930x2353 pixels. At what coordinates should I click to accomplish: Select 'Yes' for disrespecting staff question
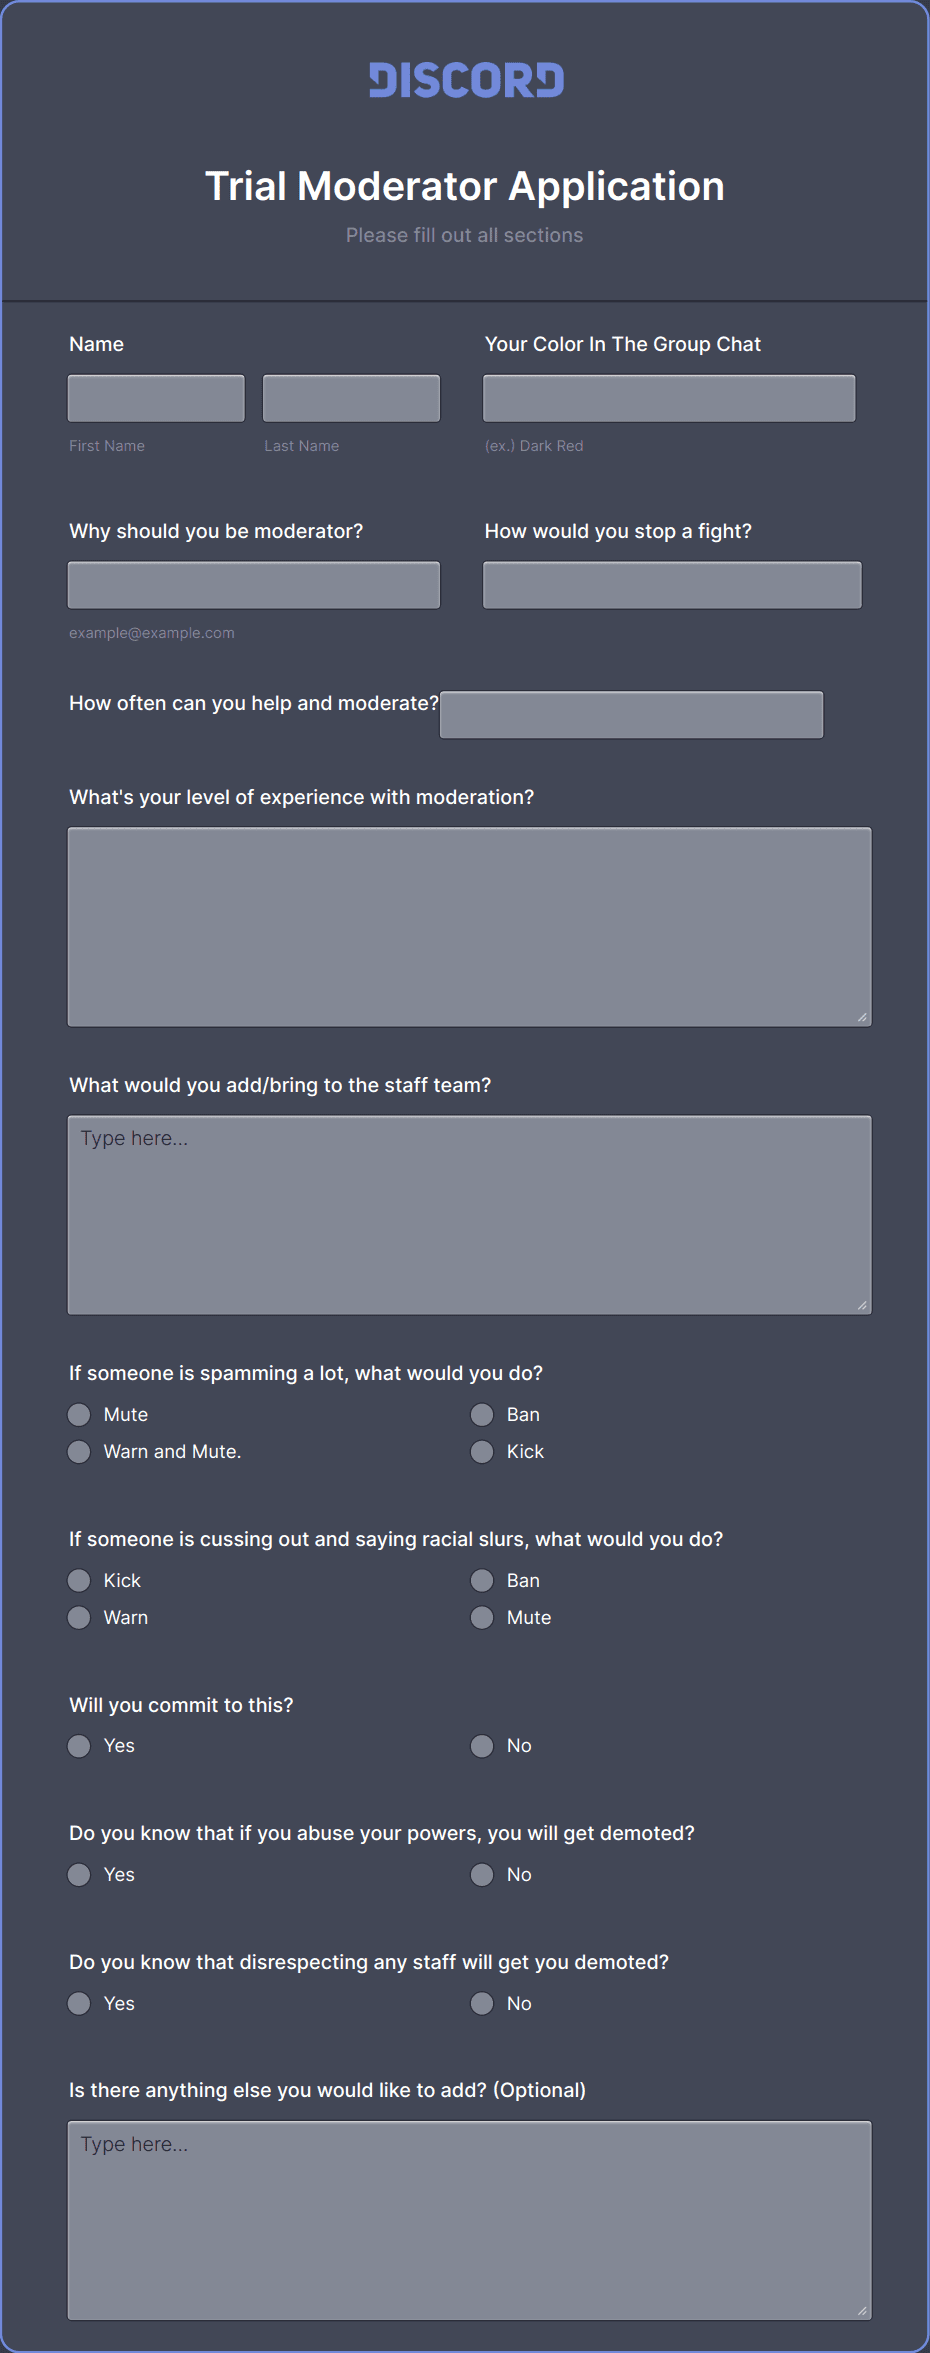click(x=79, y=2003)
